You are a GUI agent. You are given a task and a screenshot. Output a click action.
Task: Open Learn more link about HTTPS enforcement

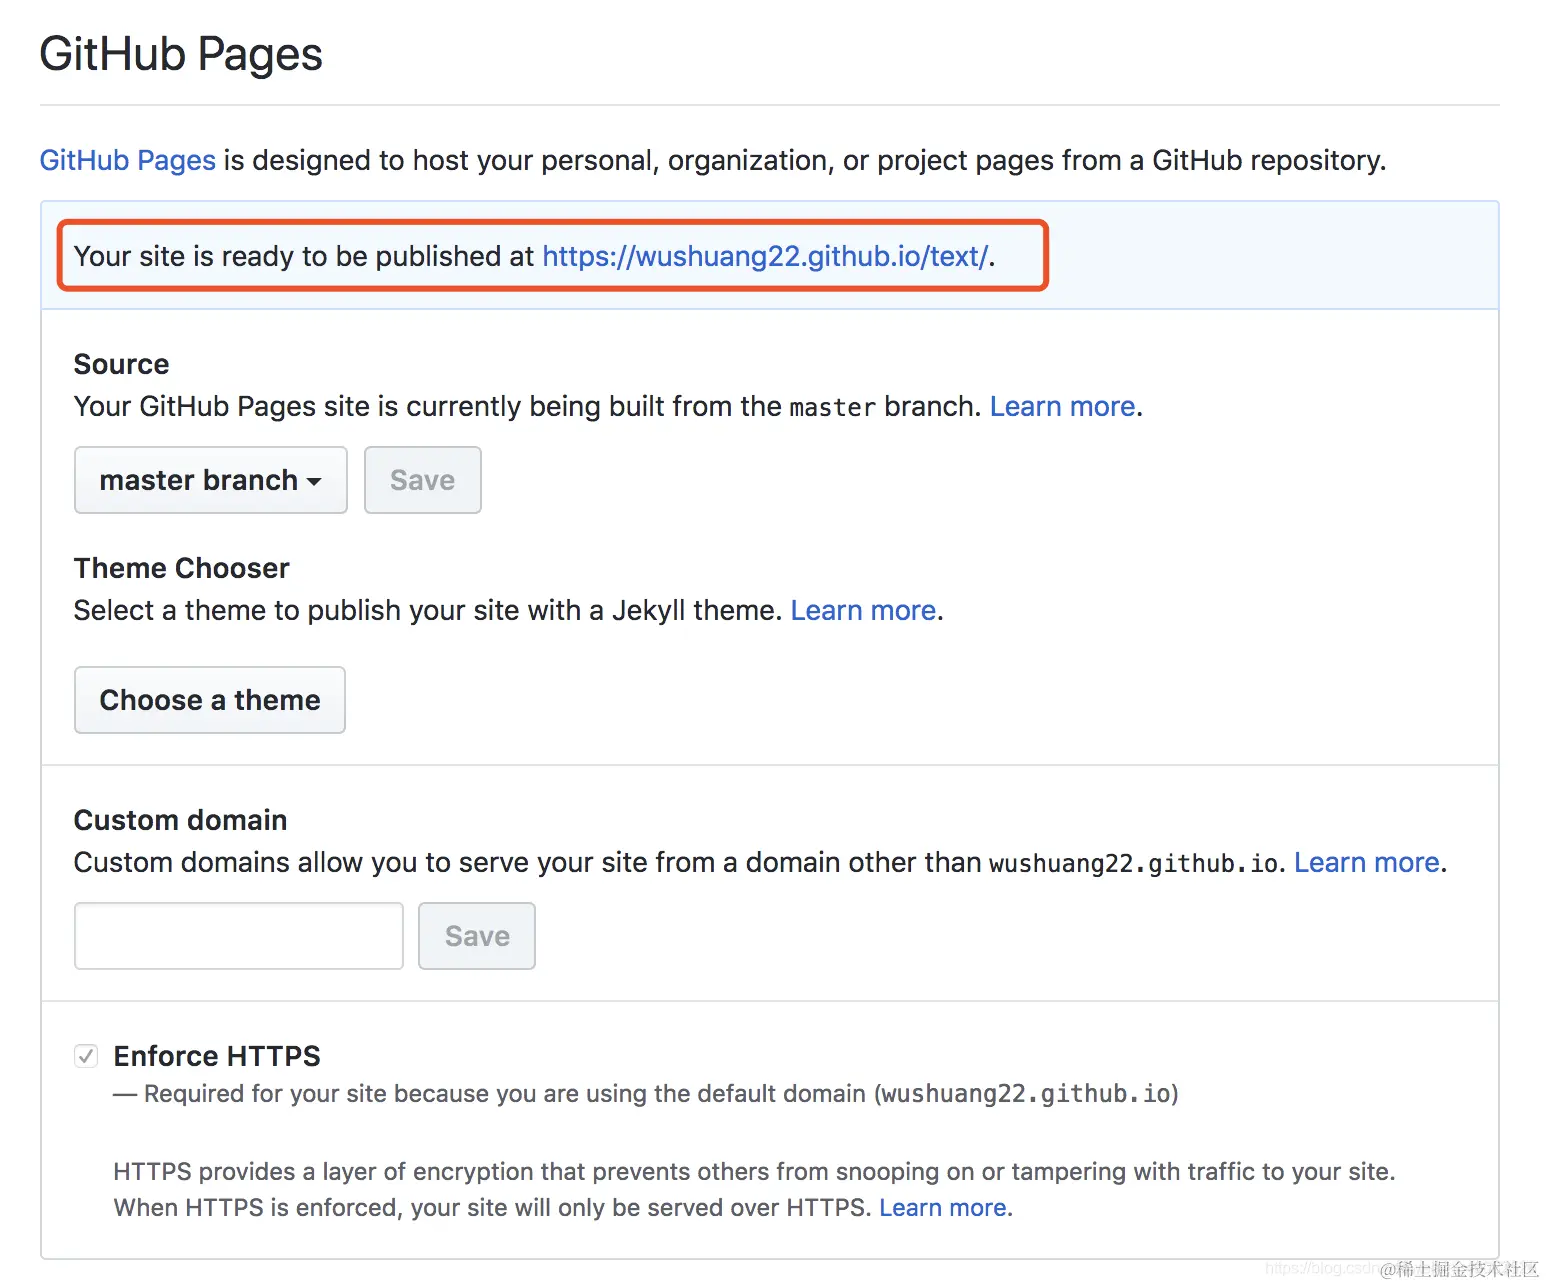click(x=943, y=1208)
